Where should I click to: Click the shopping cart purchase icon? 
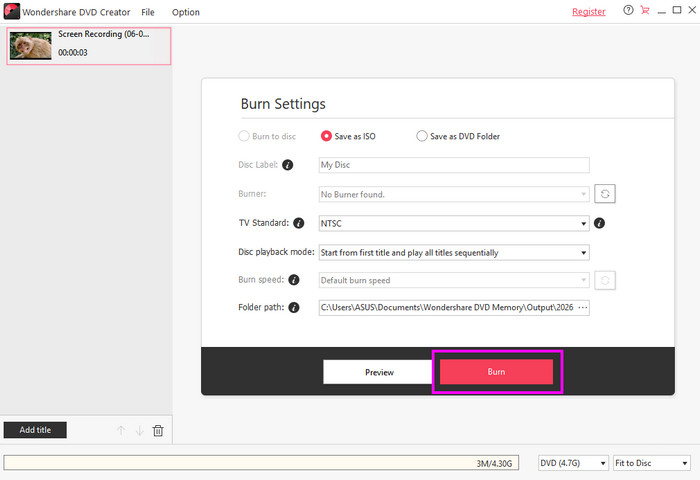coord(645,10)
